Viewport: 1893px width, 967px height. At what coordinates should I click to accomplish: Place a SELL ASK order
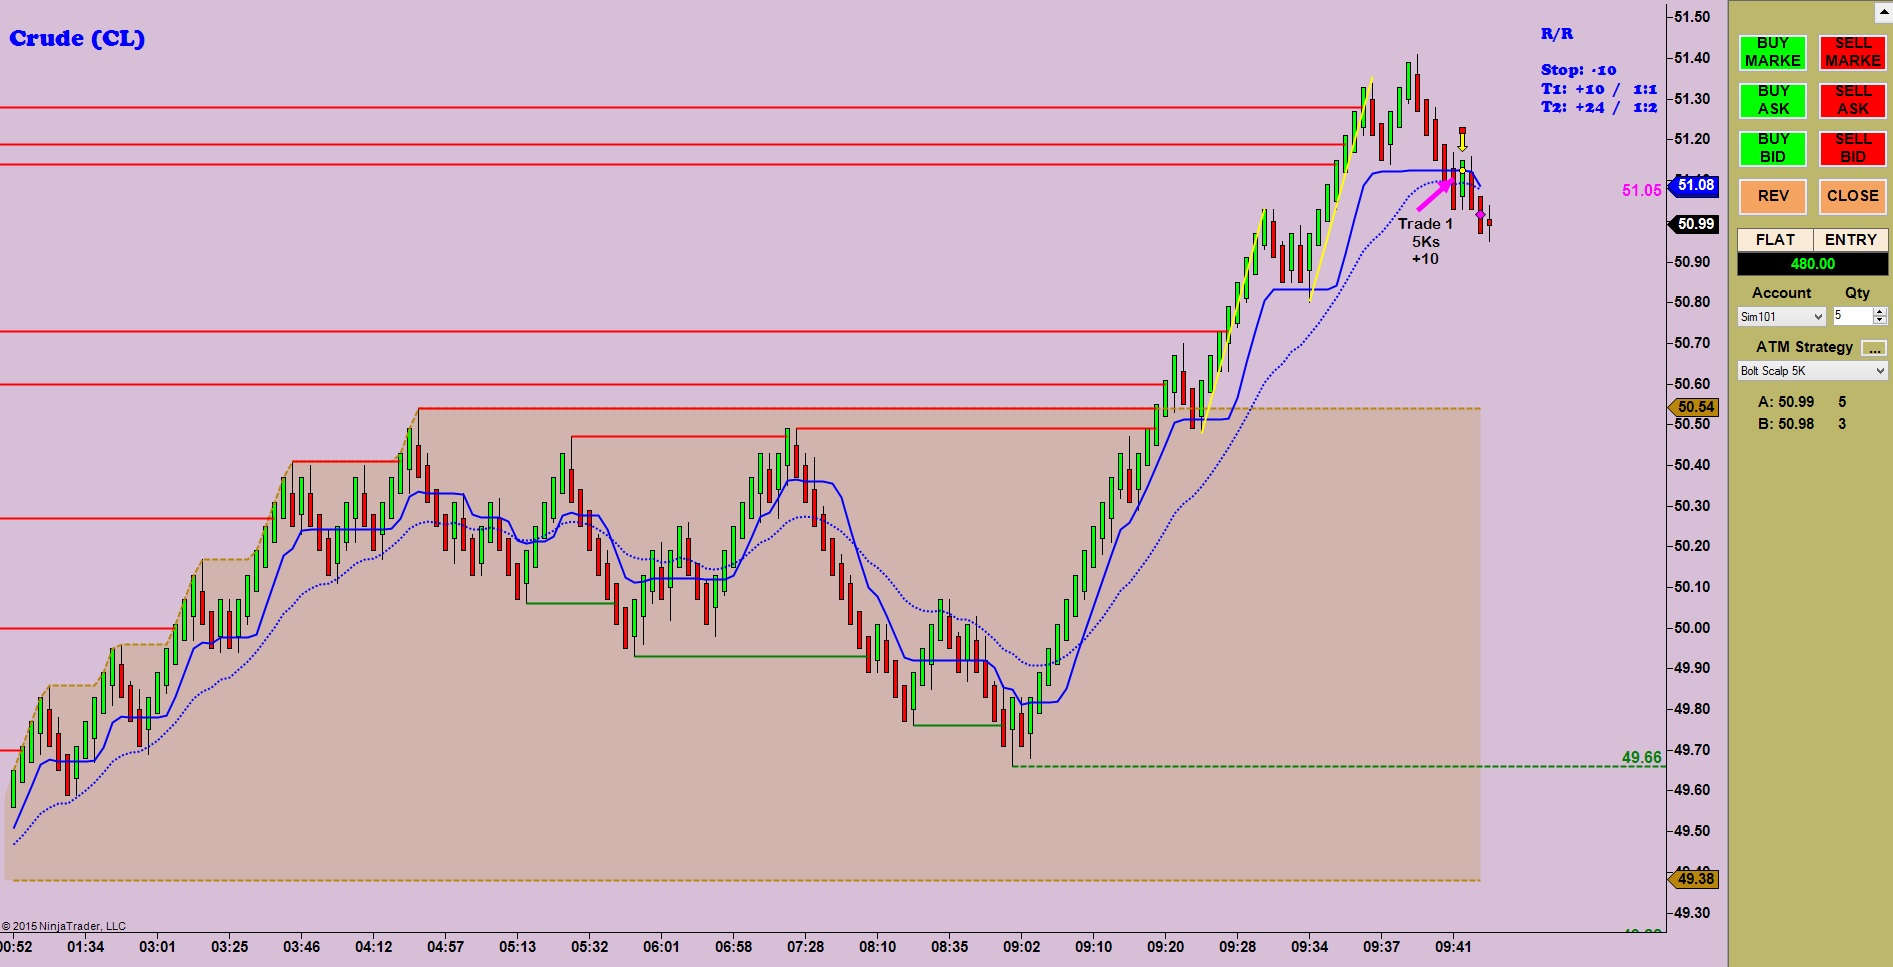pyautogui.click(x=1852, y=100)
